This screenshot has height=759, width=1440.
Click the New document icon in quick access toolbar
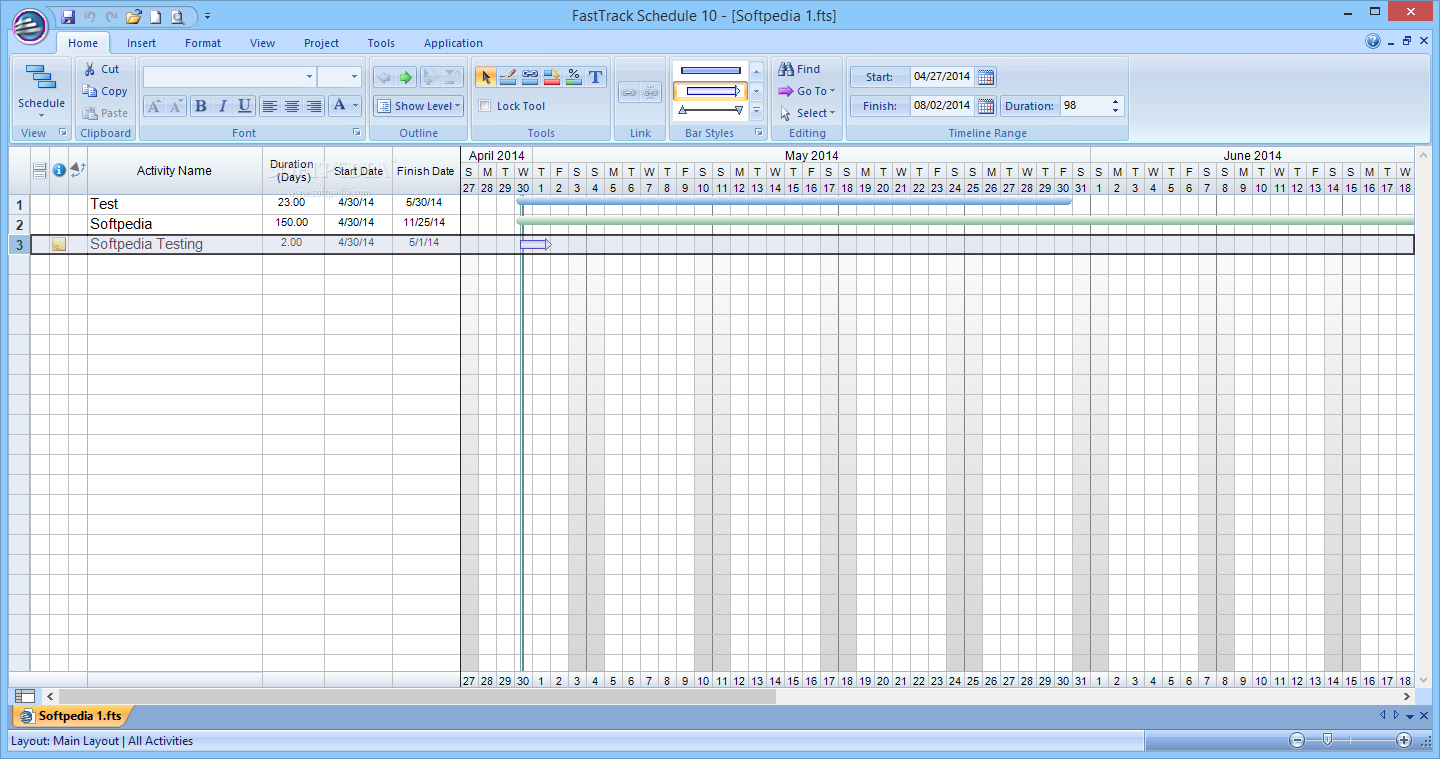(x=155, y=17)
